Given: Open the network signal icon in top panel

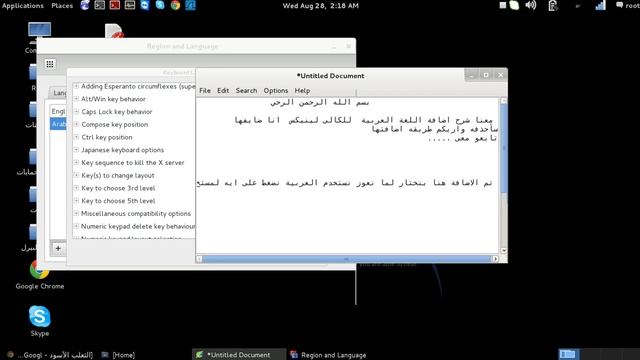Looking at the screenshot, I should tap(600, 5).
